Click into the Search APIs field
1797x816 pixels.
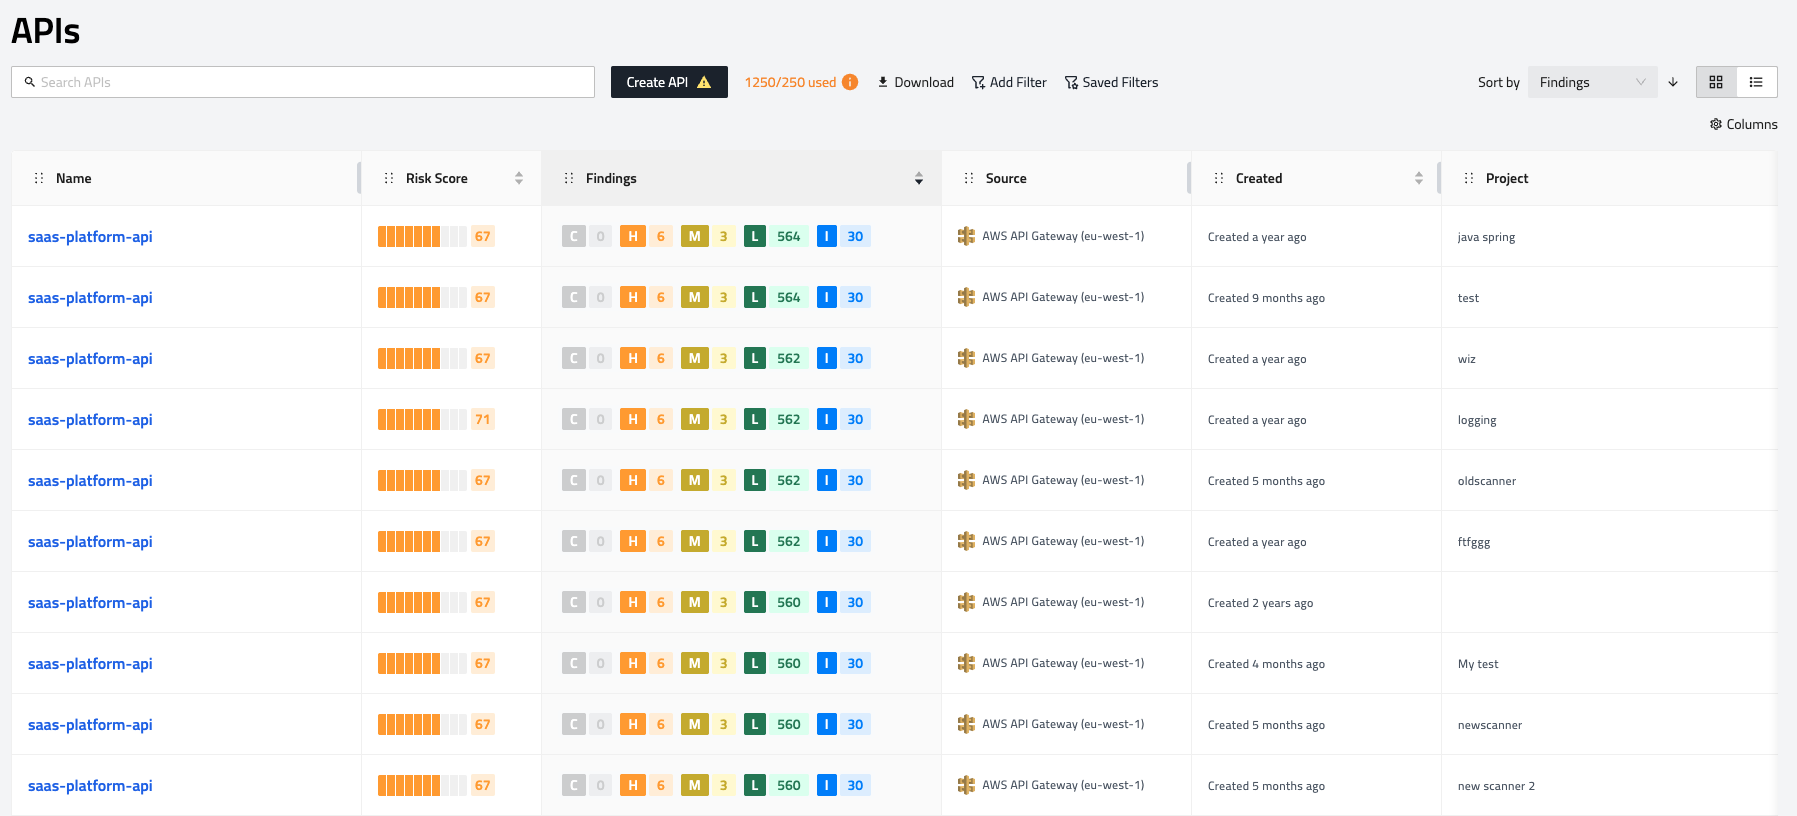[x=303, y=82]
